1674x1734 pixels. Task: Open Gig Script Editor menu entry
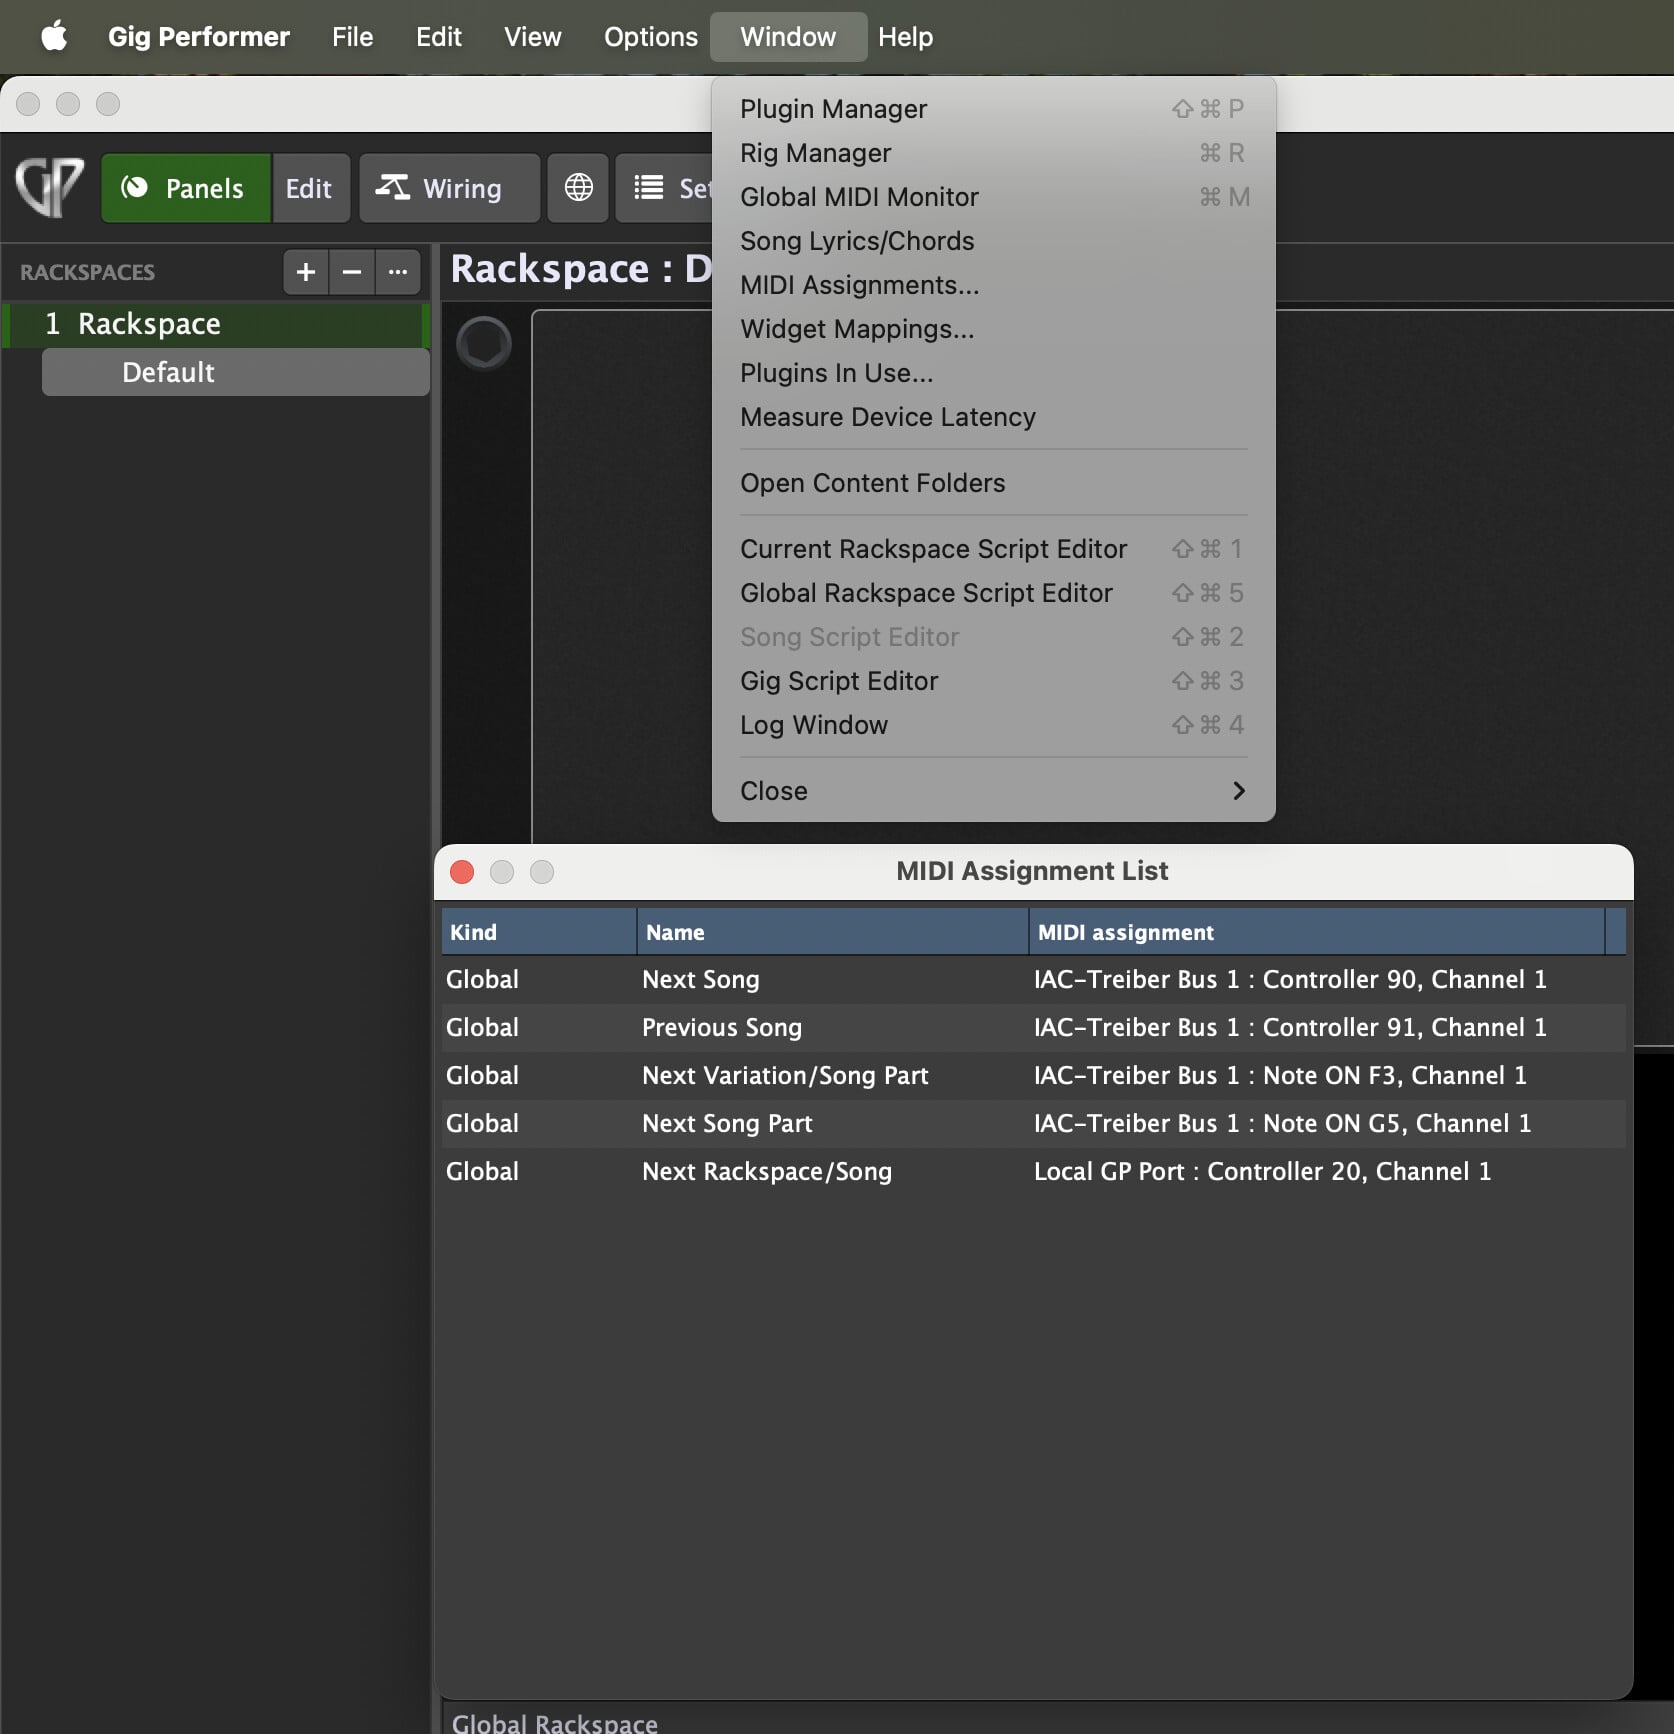pyautogui.click(x=838, y=681)
